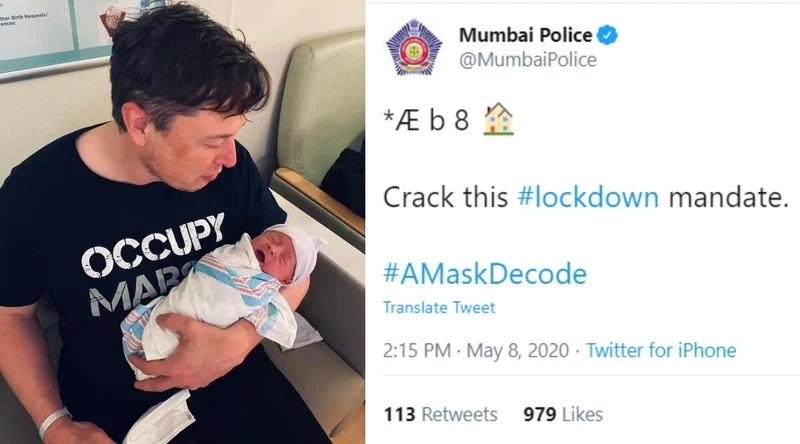Click the OCCUPY MARS shirt text
The width and height of the screenshot is (800, 444).
coord(153,263)
